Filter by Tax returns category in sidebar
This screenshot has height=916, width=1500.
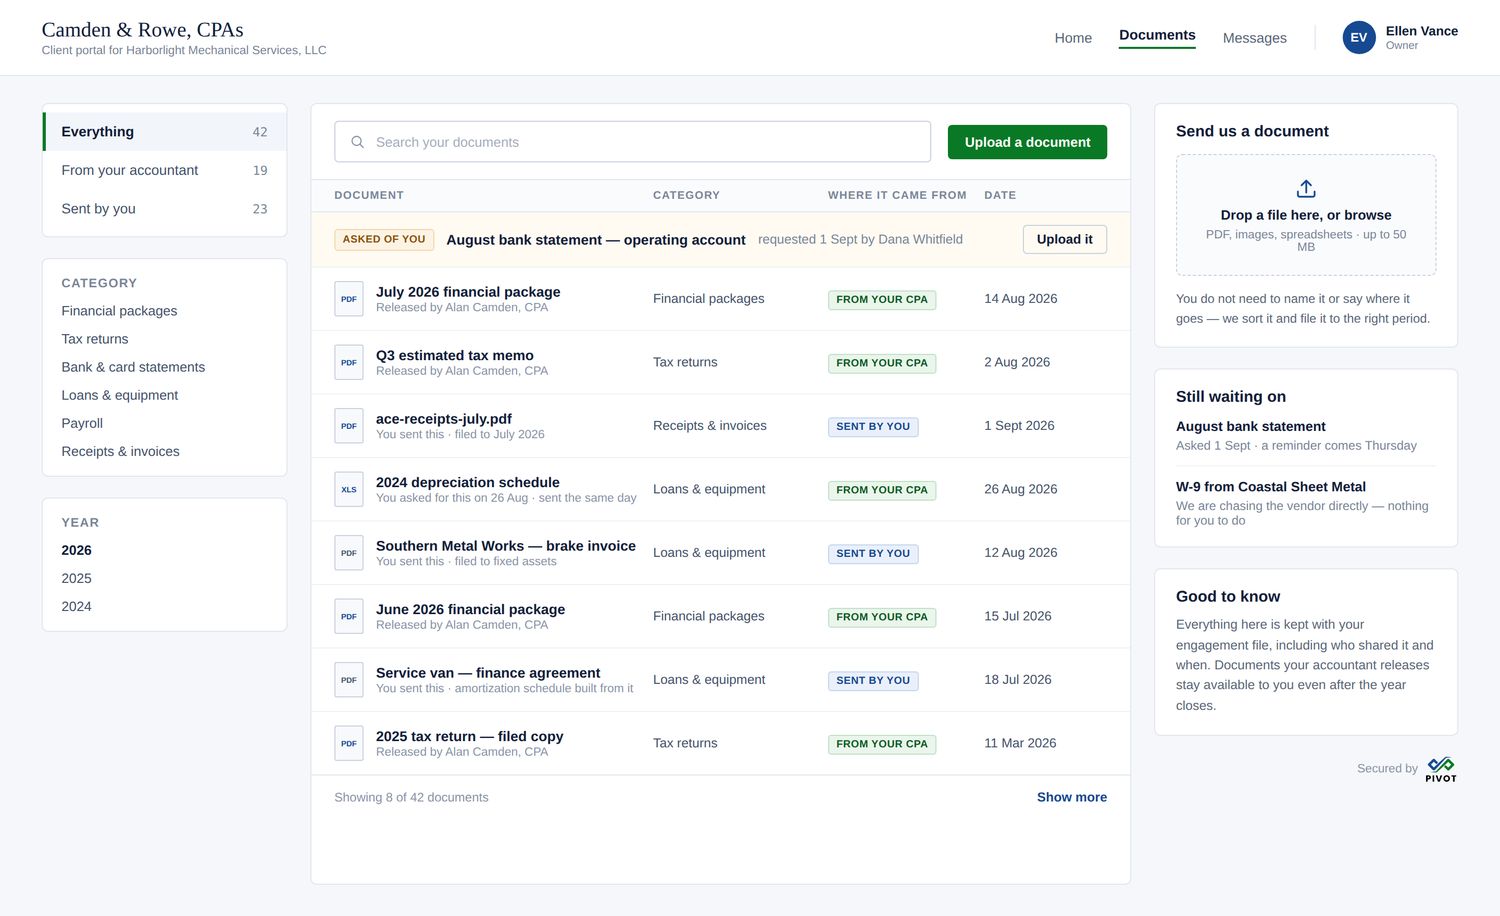(x=95, y=339)
